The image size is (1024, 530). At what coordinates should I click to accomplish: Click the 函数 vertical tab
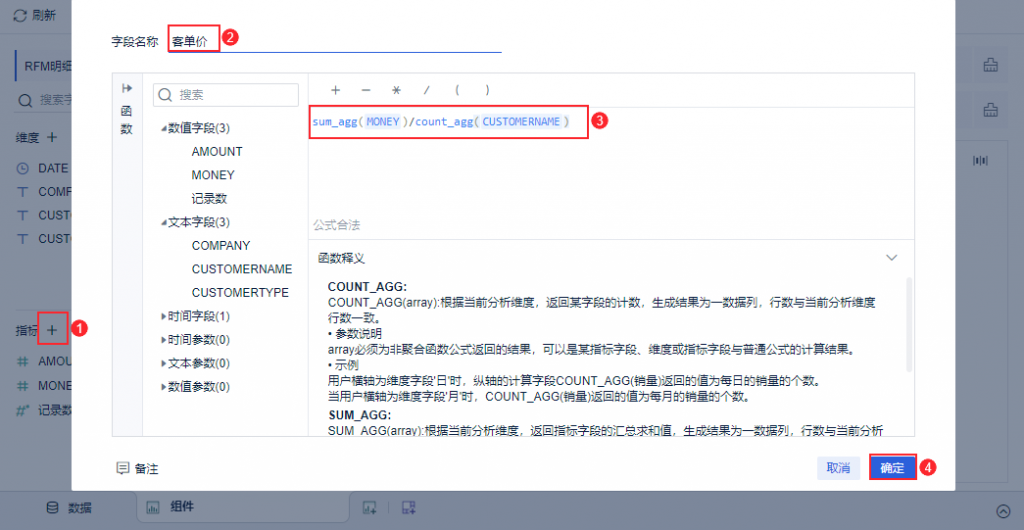point(127,120)
